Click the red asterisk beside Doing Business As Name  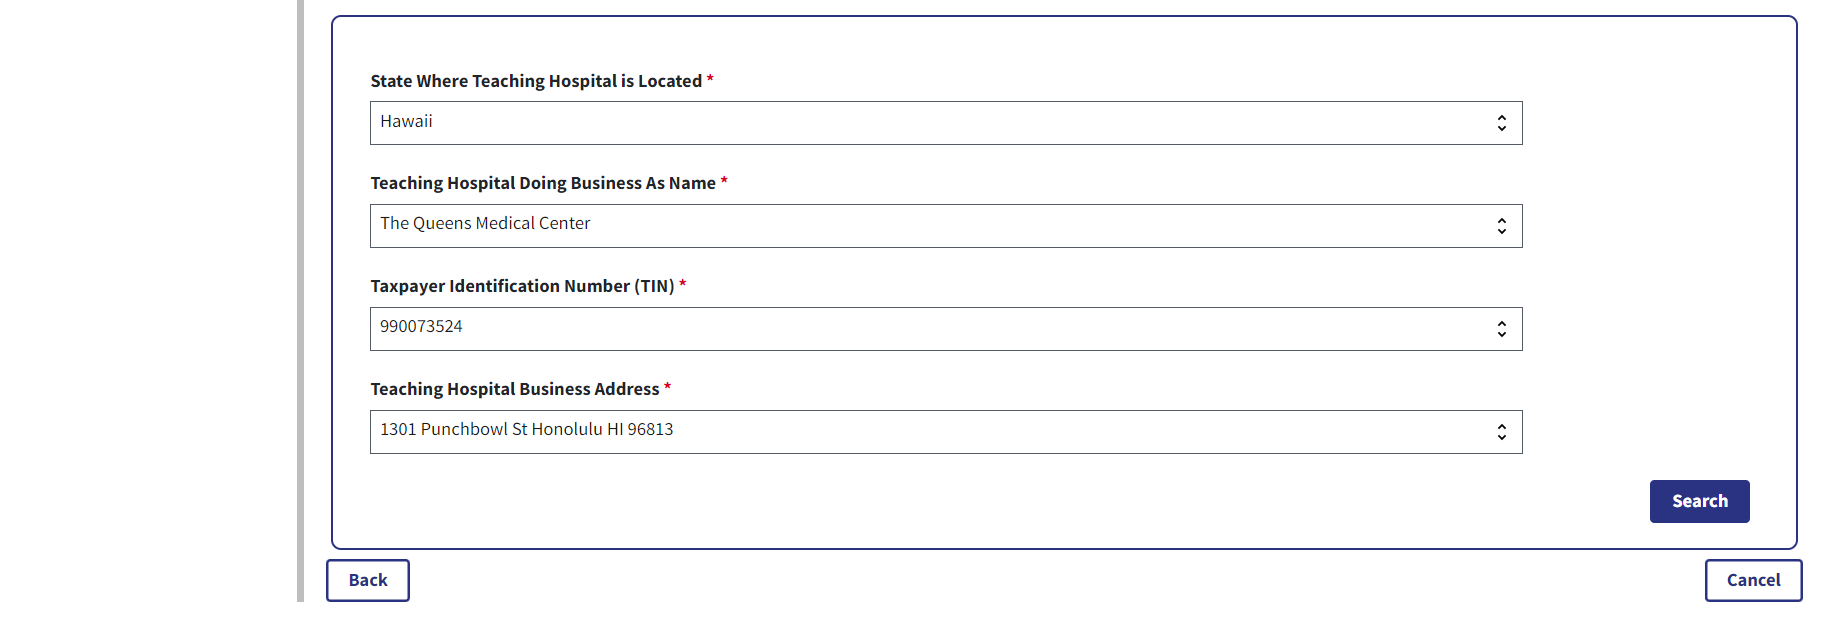(724, 181)
